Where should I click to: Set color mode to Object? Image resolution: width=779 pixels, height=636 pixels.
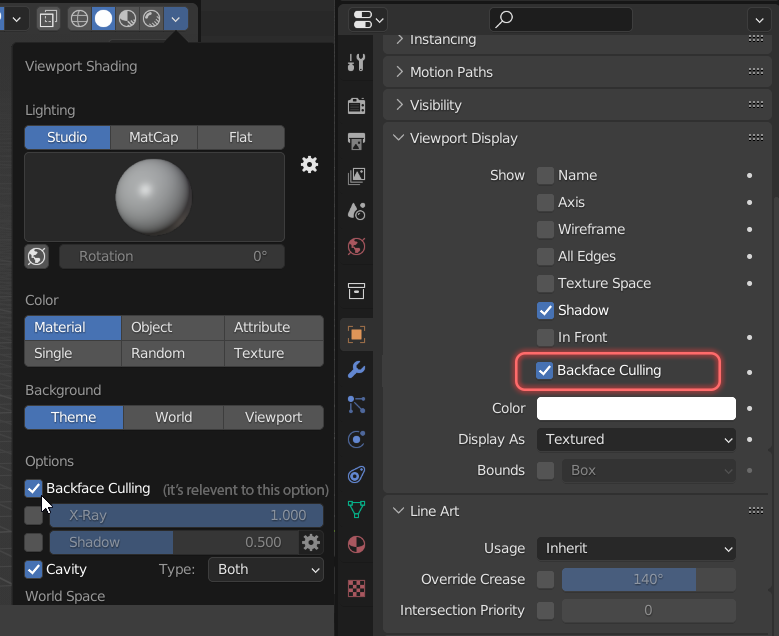coord(172,327)
